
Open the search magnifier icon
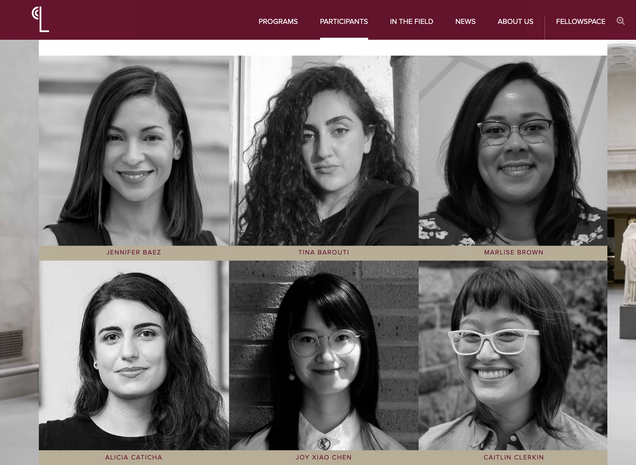621,21
